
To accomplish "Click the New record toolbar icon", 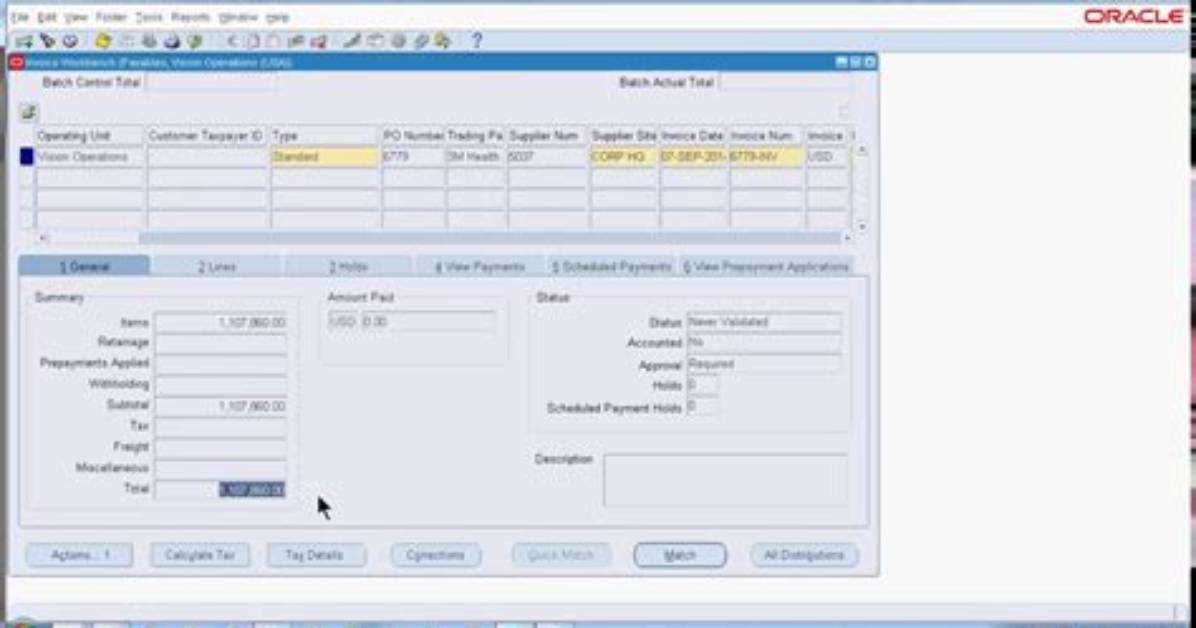I will point(24,41).
